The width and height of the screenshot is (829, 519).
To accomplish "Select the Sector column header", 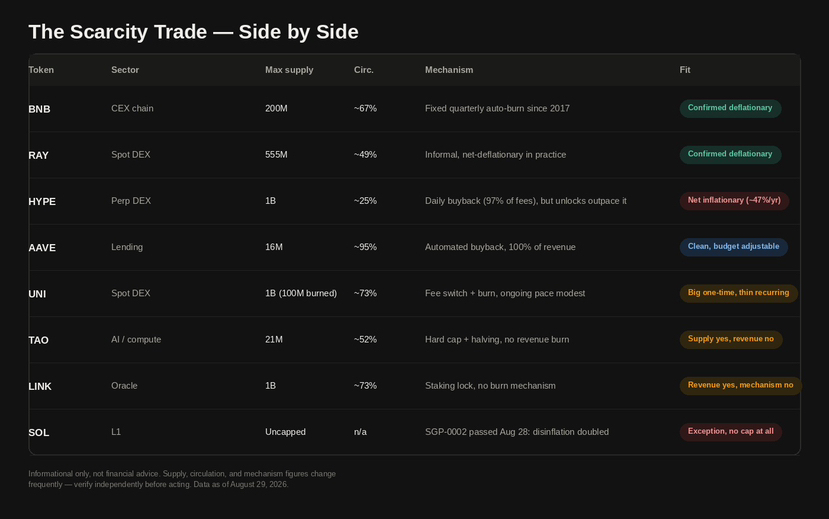I will tap(125, 70).
